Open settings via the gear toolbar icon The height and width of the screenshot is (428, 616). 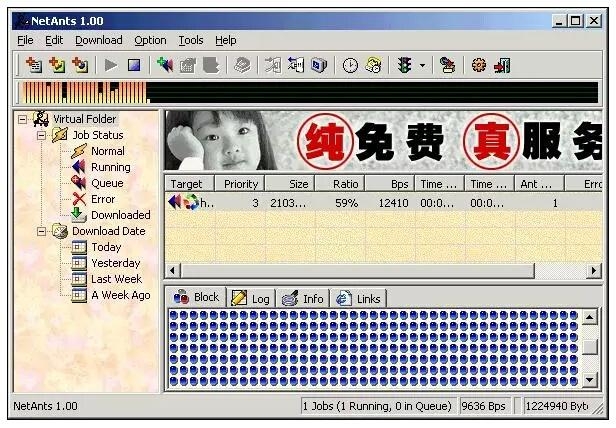[478, 66]
